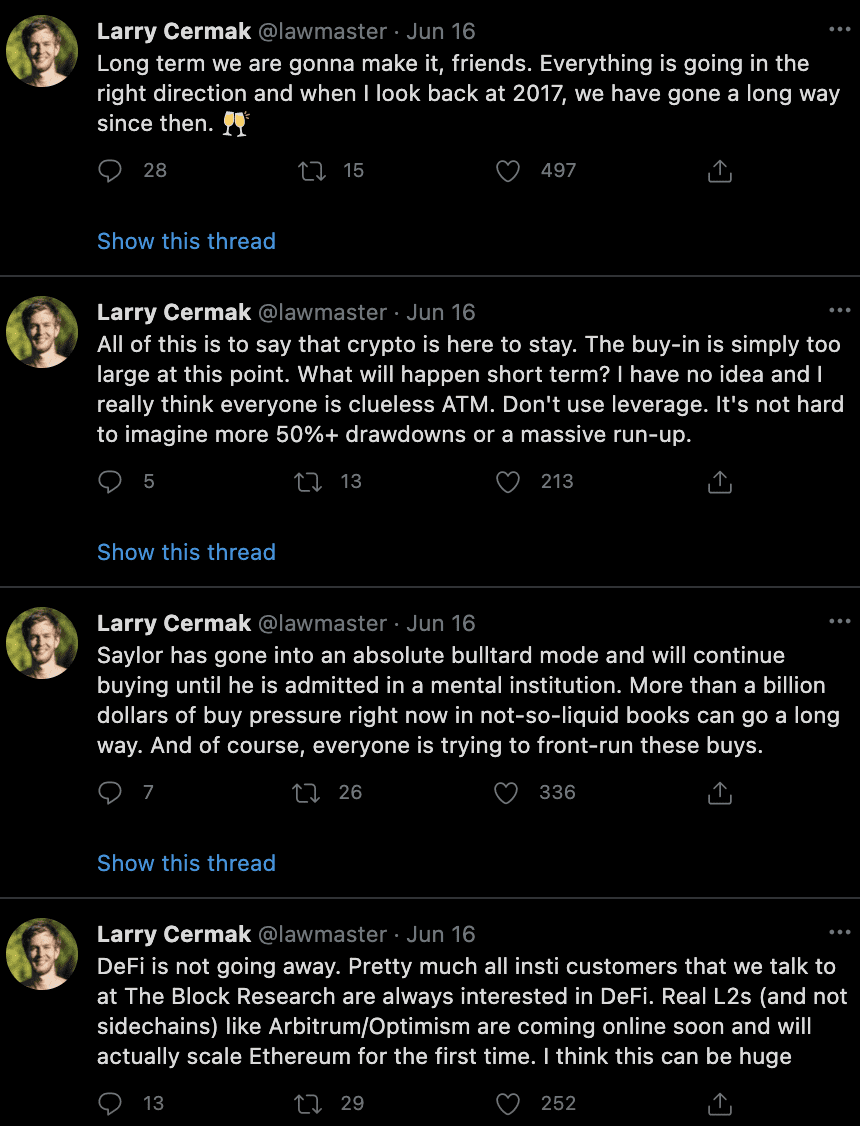Retweet the 'Long term we are gonna make it' tweet
Screen dimensions: 860x1126
312,171
